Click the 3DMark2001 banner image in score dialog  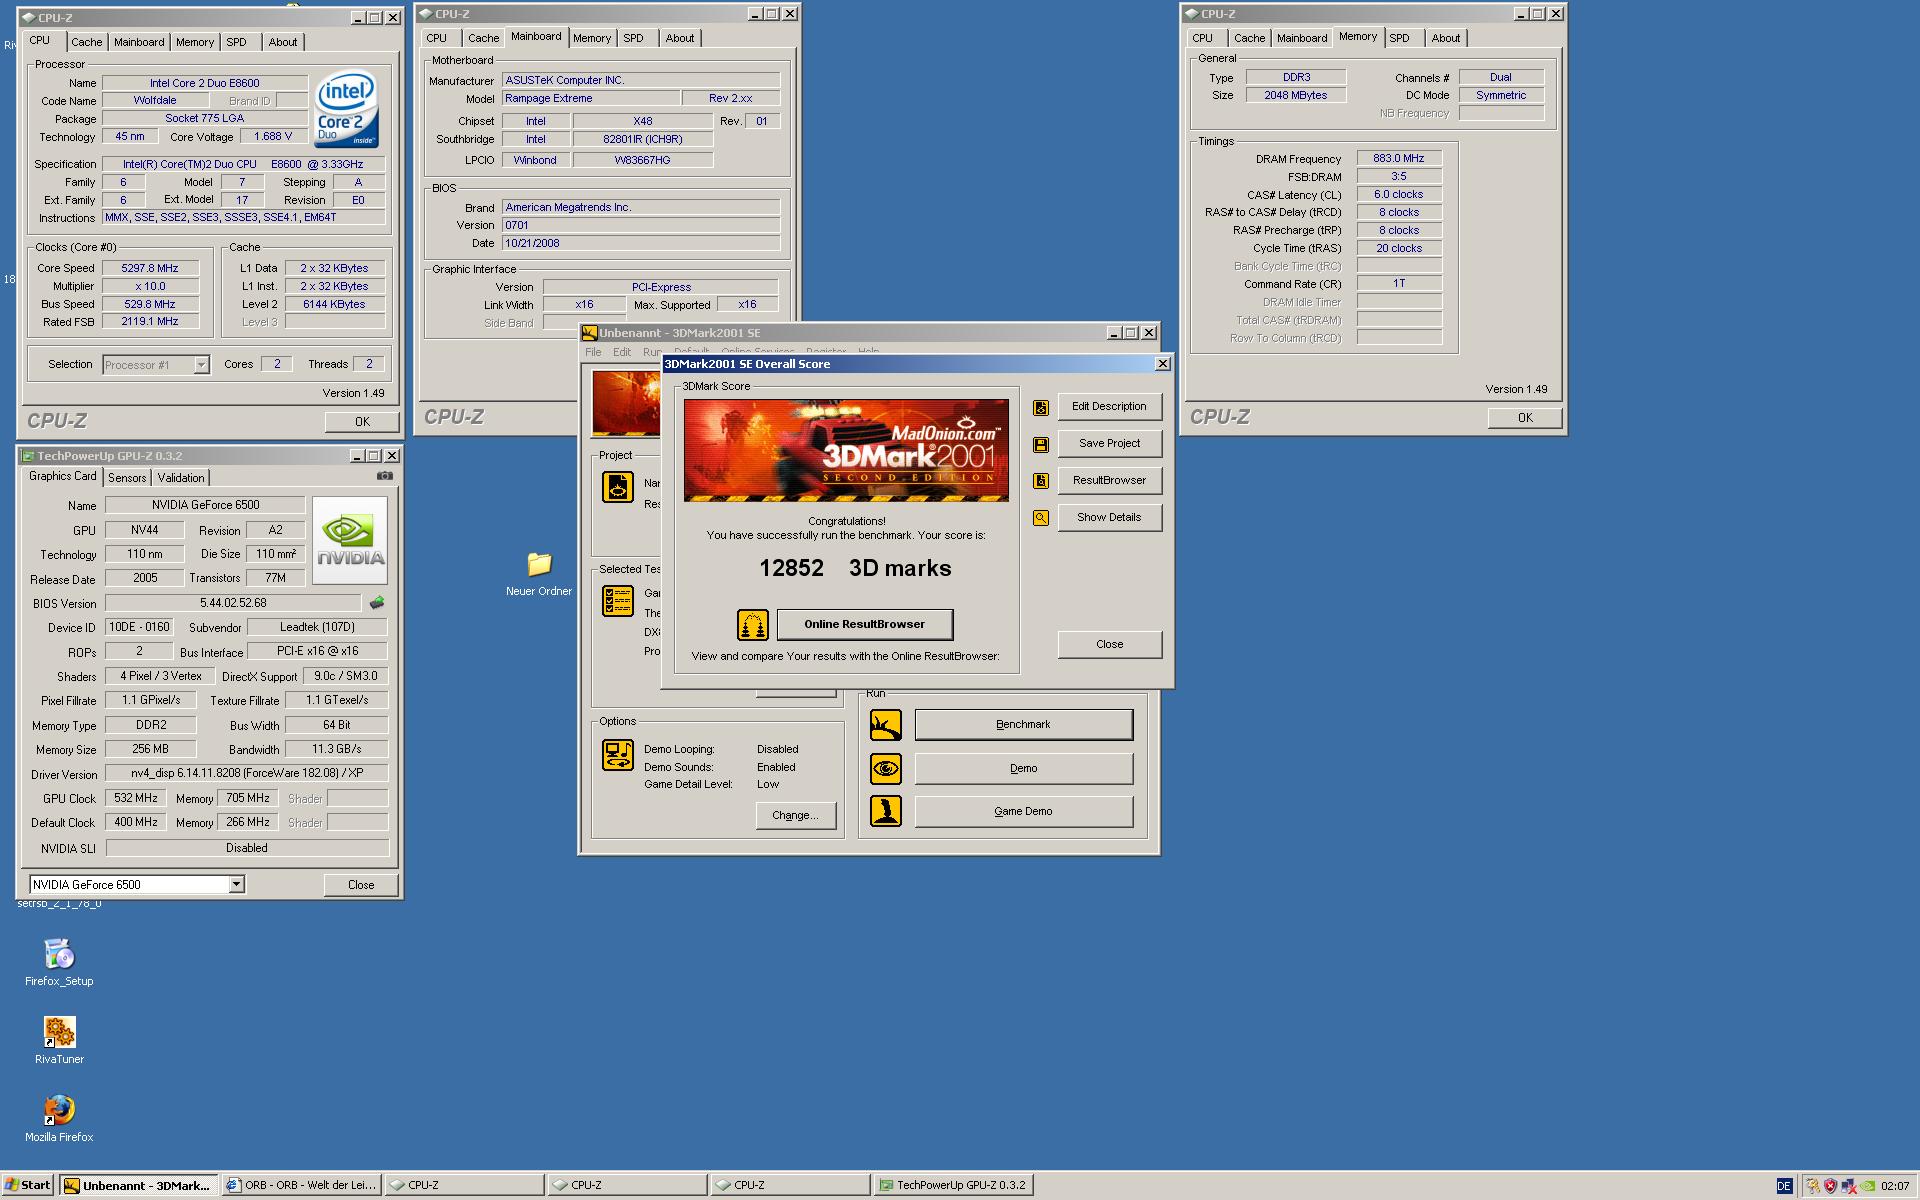(846, 450)
